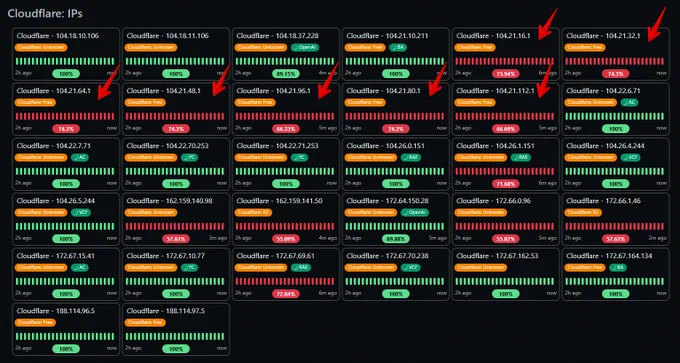Open the Cloudflare - 104.21.16.1 monitor title
This screenshot has height=363, width=680.
pyautogui.click(x=493, y=36)
